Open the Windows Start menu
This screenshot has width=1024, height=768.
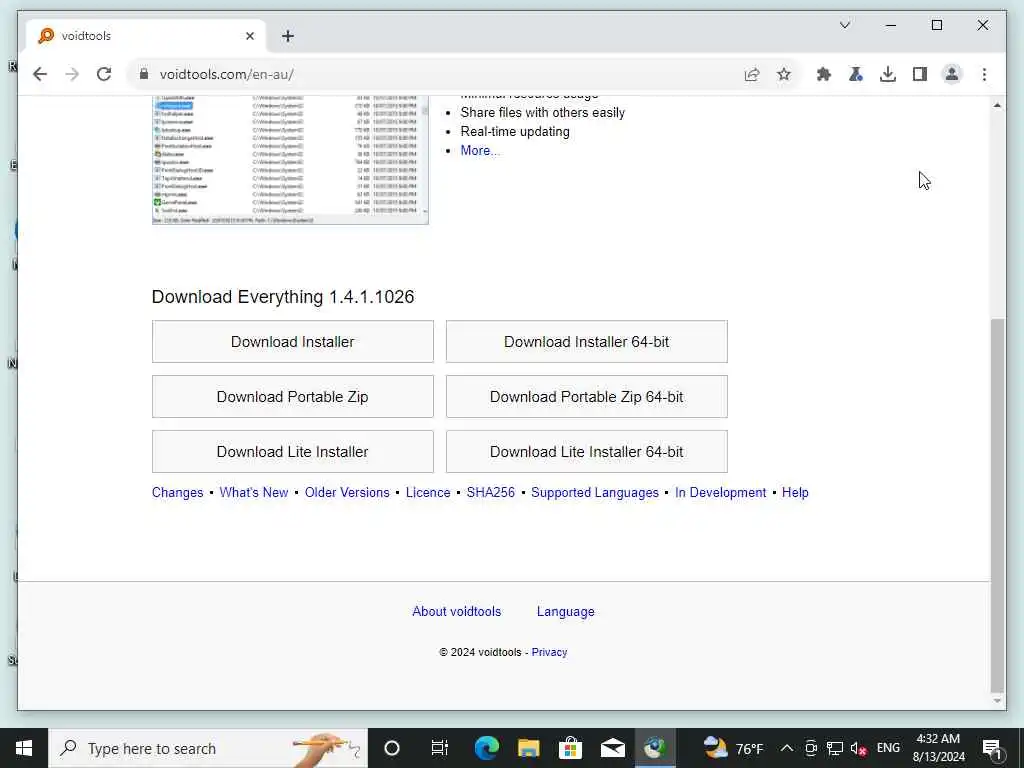[x=24, y=748]
